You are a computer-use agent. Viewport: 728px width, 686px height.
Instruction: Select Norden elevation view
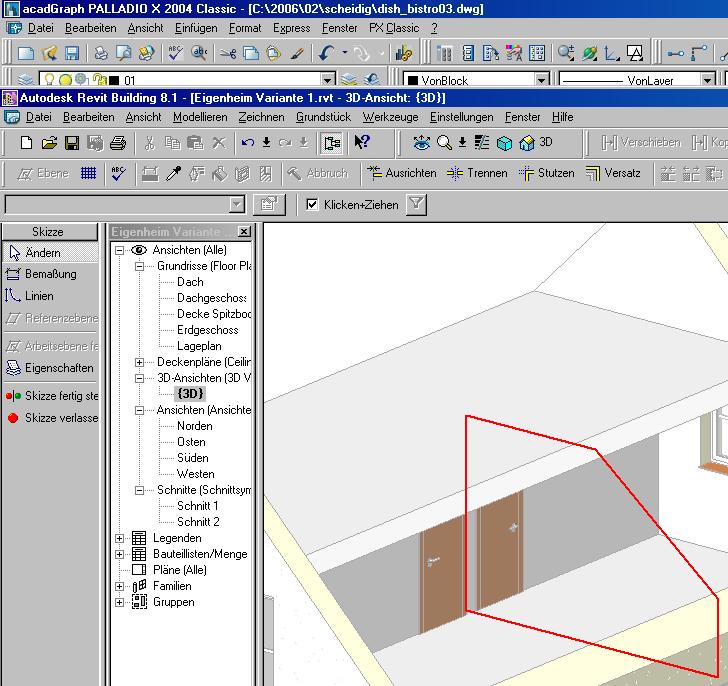[x=195, y=426]
